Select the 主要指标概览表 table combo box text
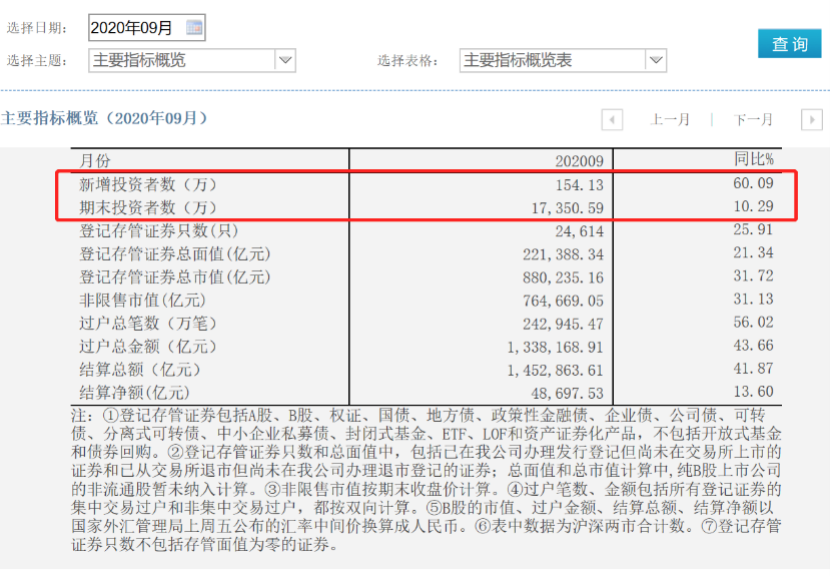Image resolution: width=832 pixels, height=576 pixels. (x=518, y=60)
